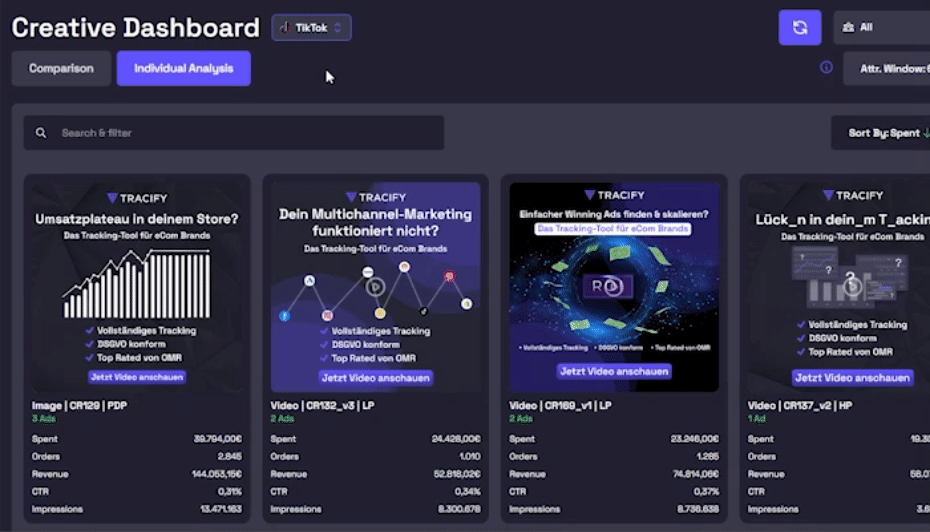Click the 2 Ads link under CR169_v1
This screenshot has height=532, width=930.
520,419
